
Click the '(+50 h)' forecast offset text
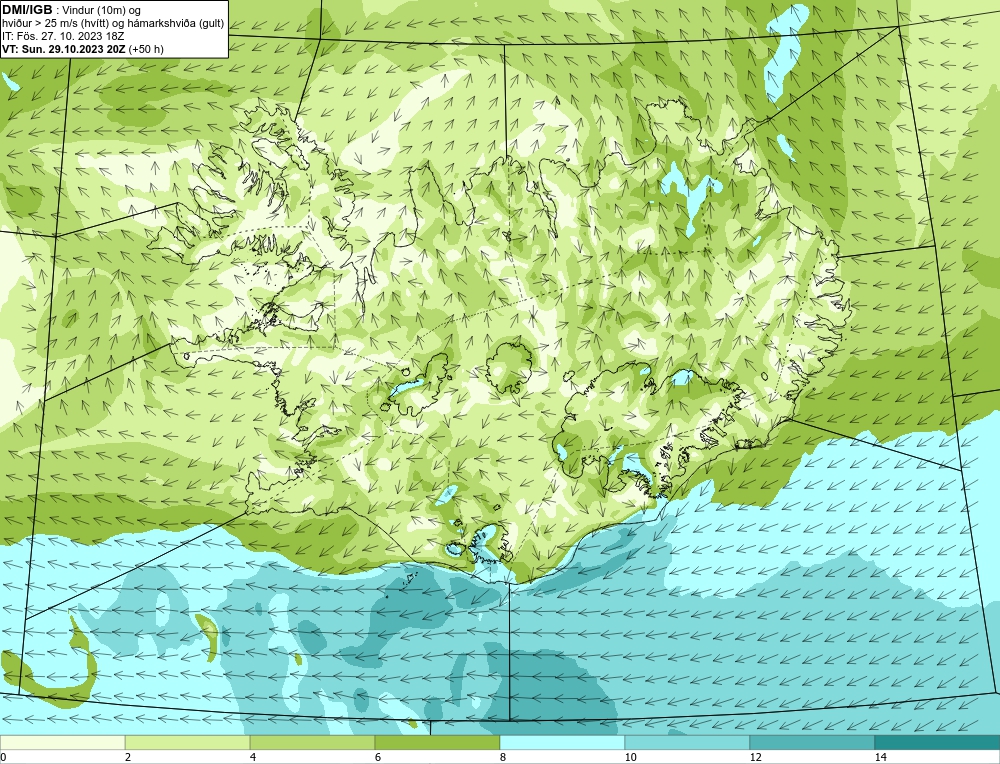pos(146,49)
